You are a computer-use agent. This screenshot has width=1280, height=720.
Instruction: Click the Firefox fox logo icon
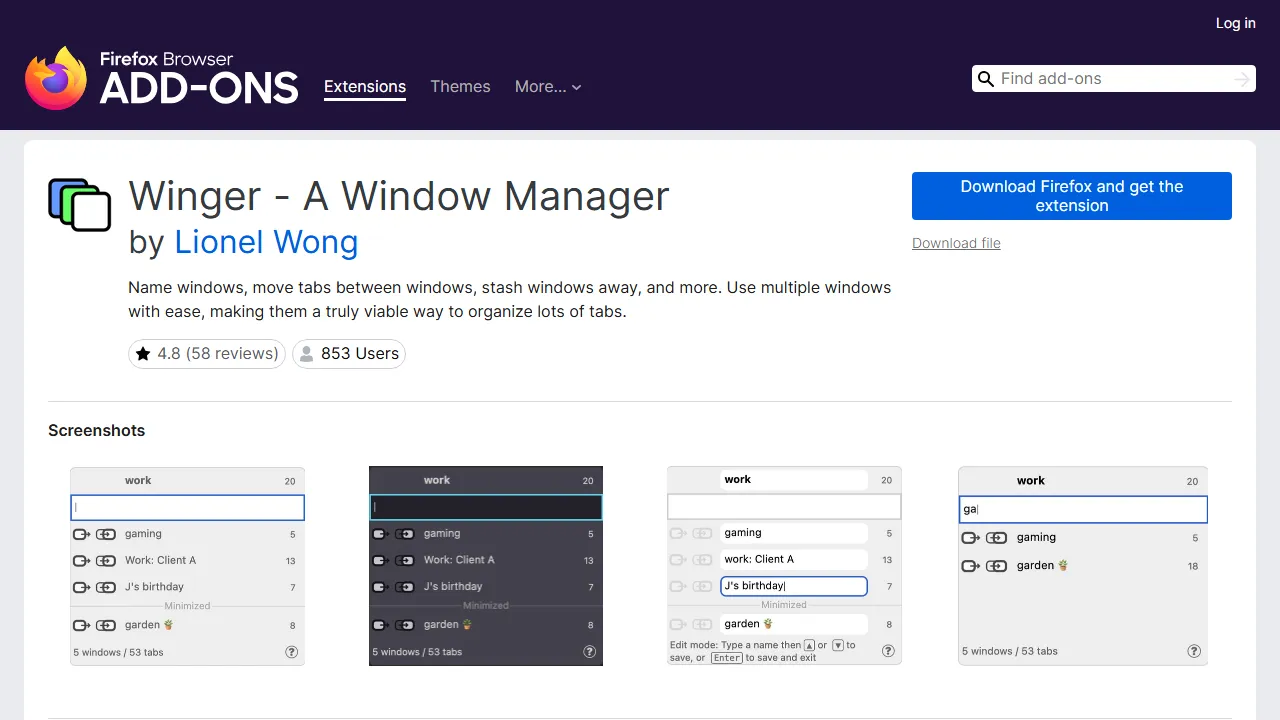point(56,77)
